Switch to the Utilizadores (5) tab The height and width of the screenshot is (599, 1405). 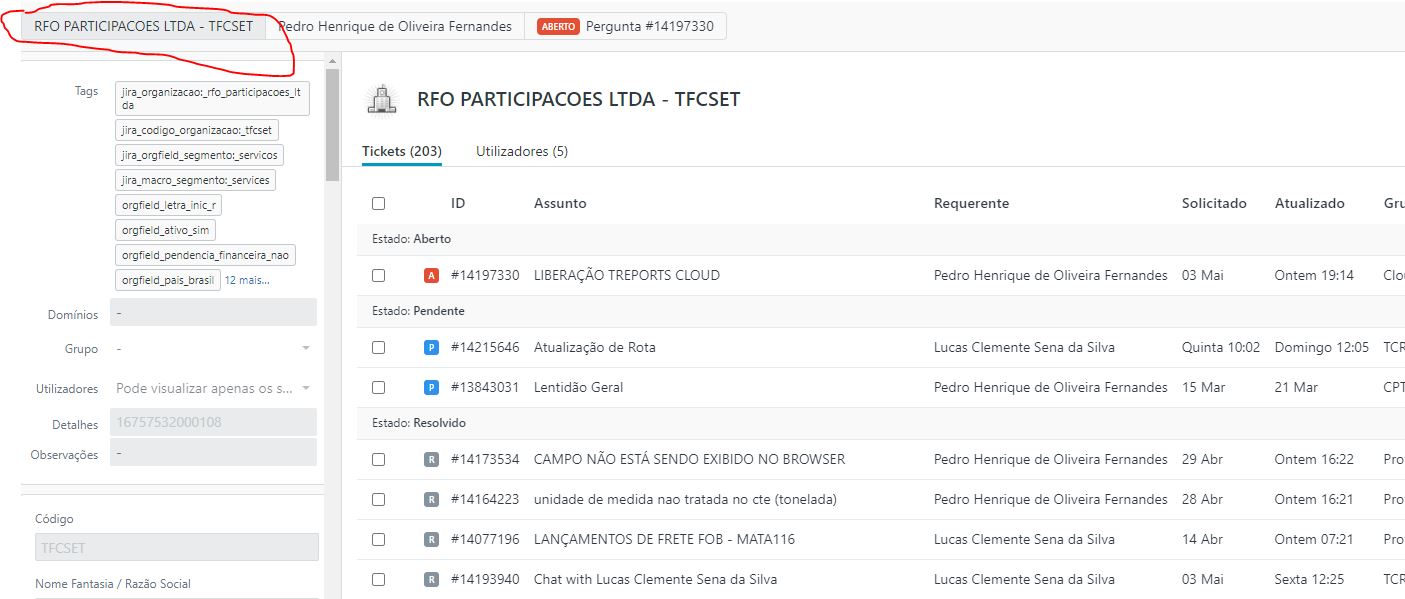521,151
